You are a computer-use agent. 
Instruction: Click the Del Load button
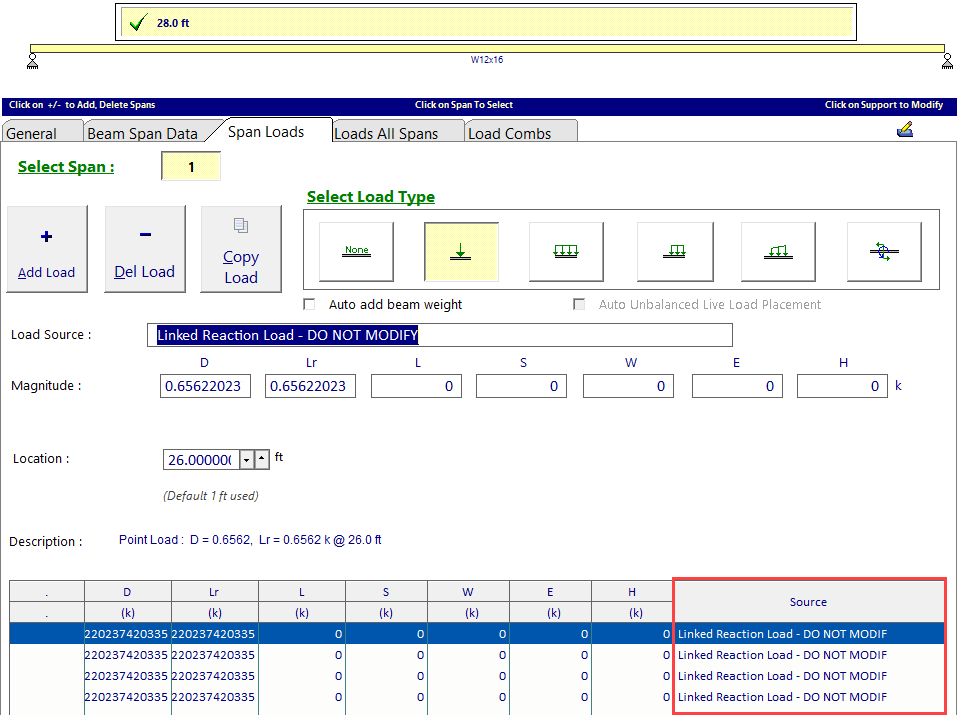click(145, 249)
